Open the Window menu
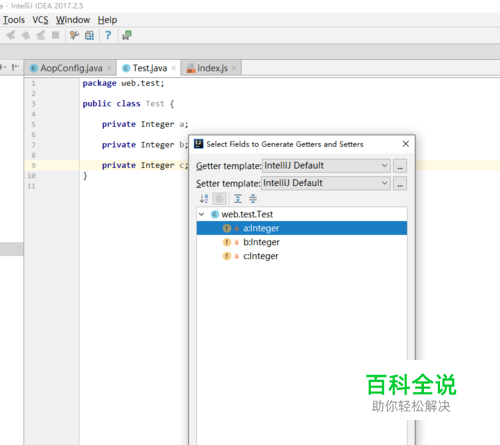This screenshot has width=500, height=445. click(73, 20)
